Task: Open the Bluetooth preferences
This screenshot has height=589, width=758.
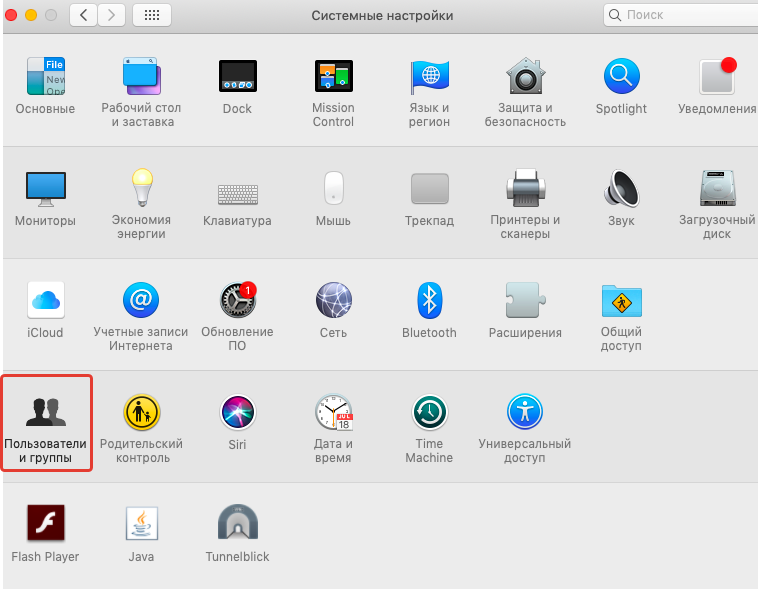Action: pos(429,300)
